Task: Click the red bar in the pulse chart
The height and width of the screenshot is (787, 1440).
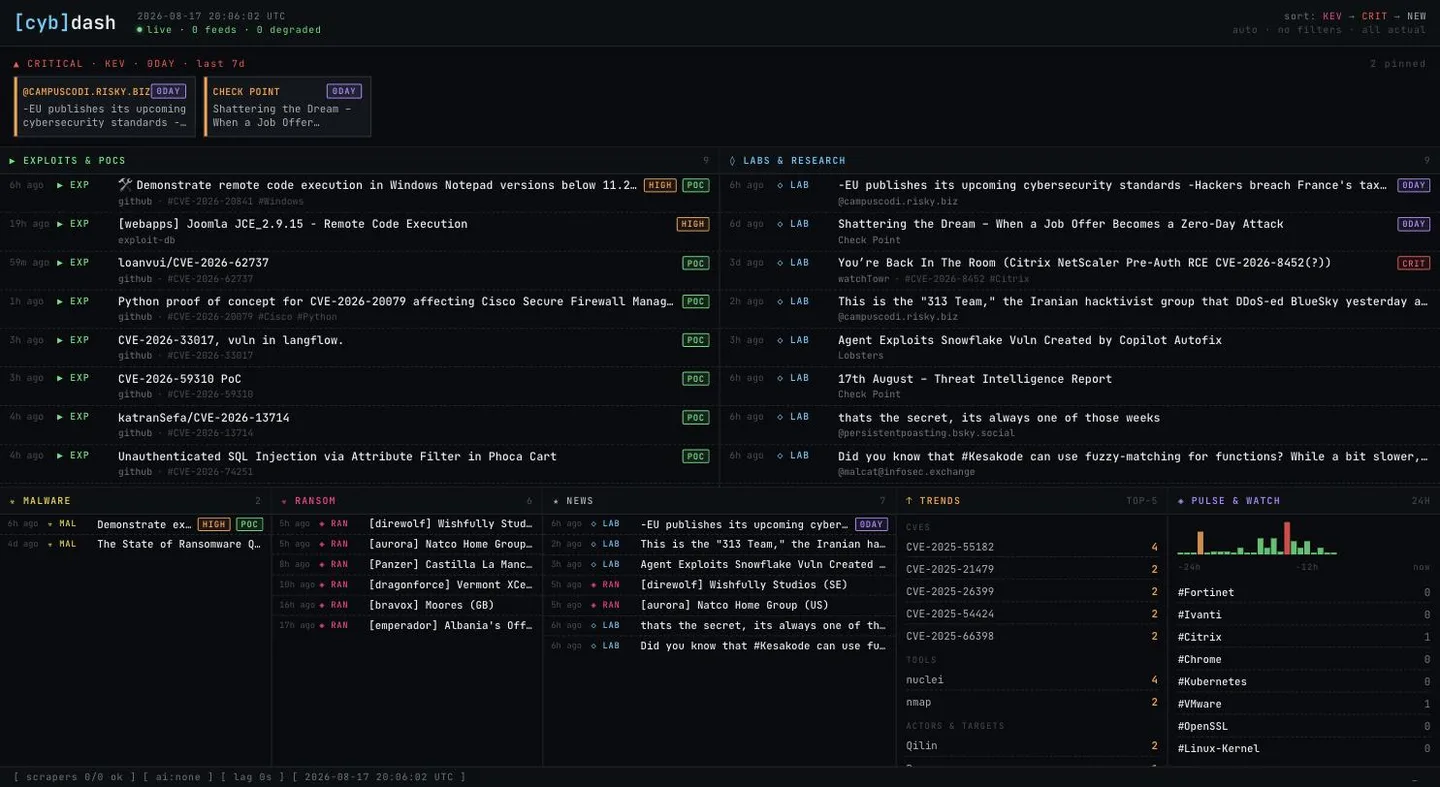Action: click(x=1287, y=538)
